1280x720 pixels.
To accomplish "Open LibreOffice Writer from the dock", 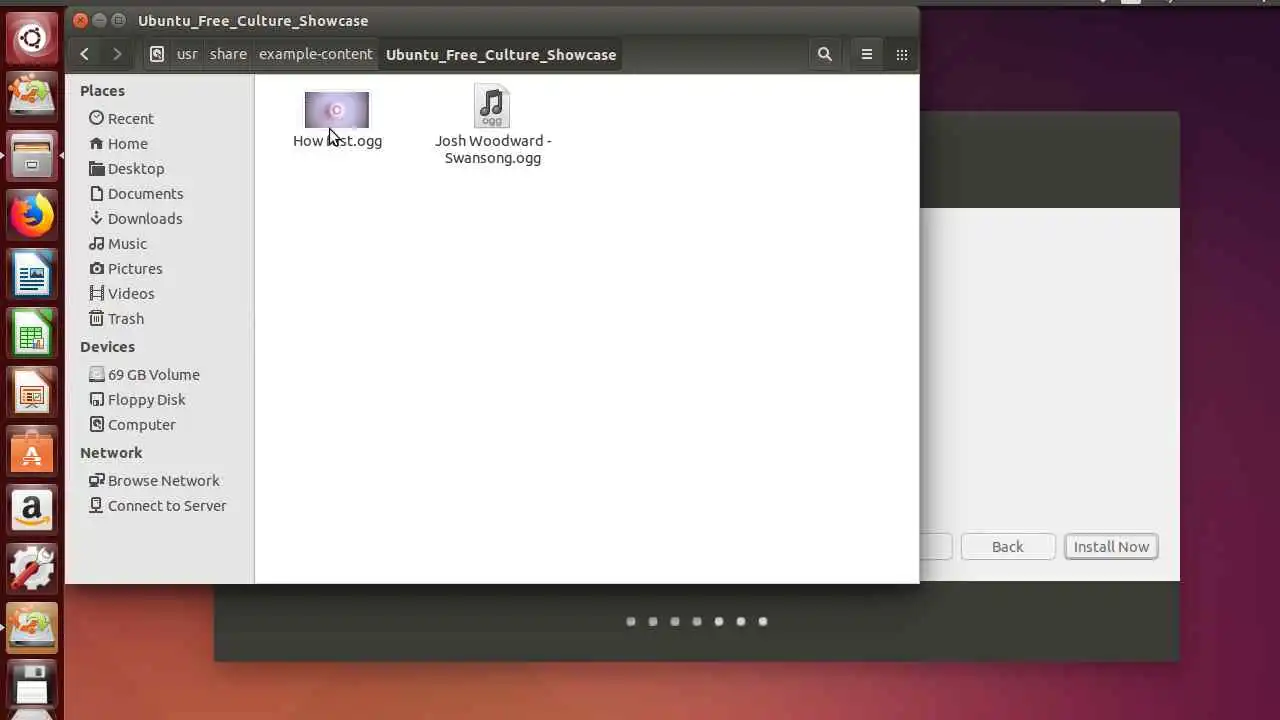I will coord(31,274).
